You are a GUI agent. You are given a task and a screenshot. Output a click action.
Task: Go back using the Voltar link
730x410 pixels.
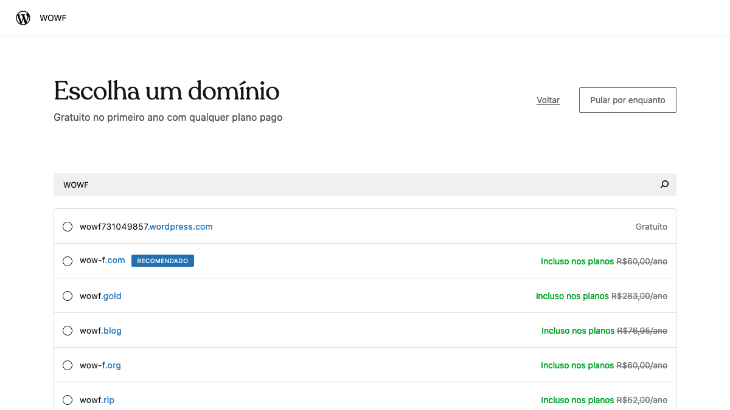coord(548,100)
